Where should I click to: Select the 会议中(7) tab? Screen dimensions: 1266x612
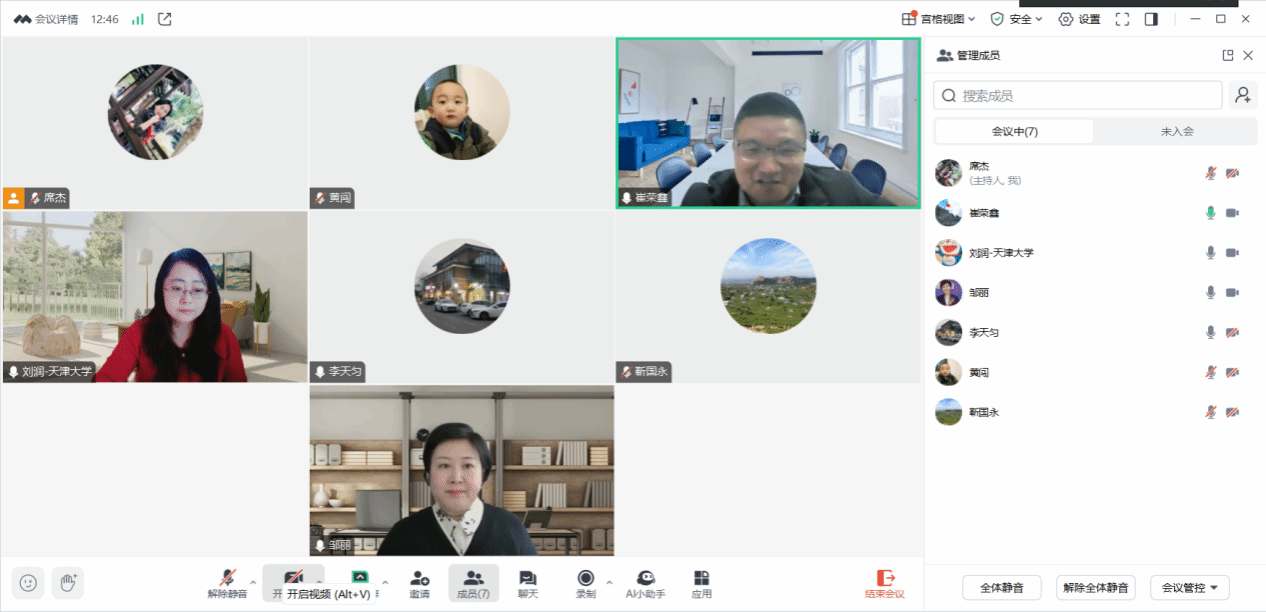[1014, 131]
